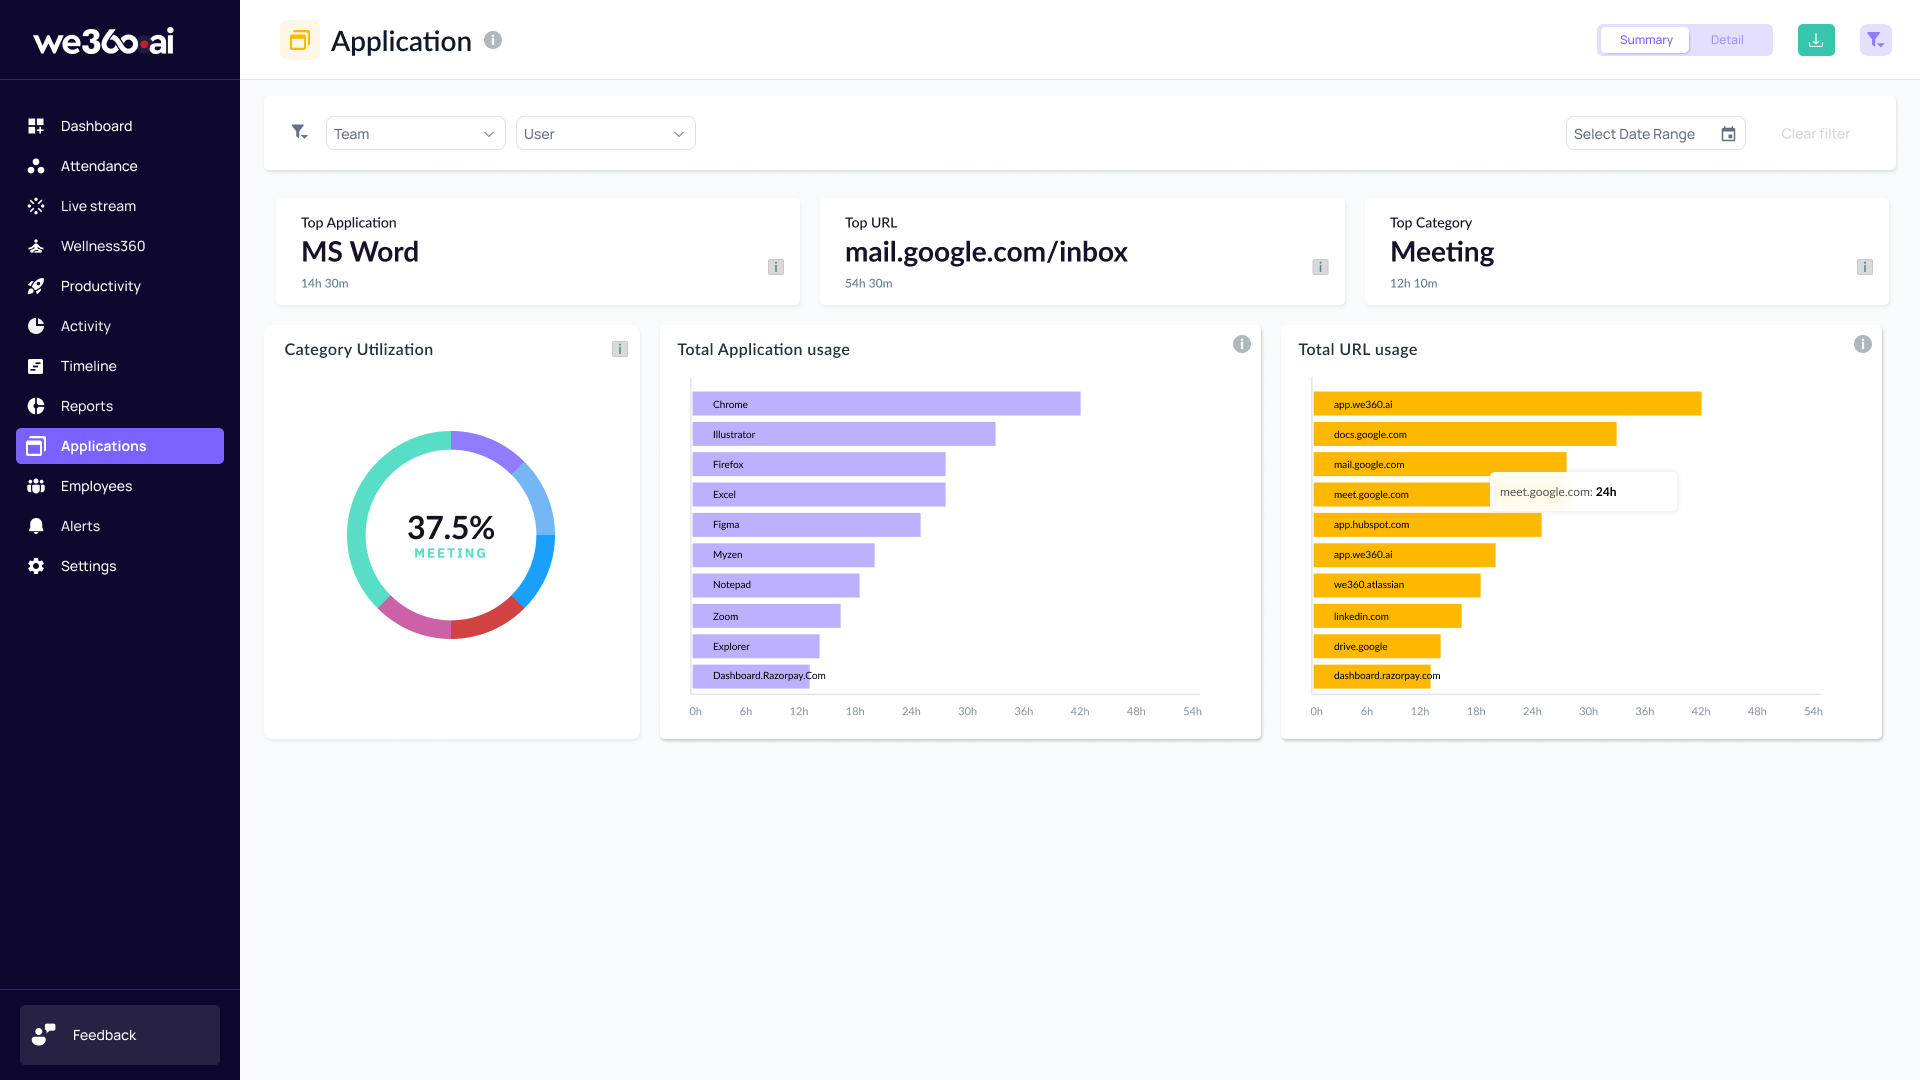Click info icon on Total URL usage
The image size is (1920, 1080).
point(1863,344)
